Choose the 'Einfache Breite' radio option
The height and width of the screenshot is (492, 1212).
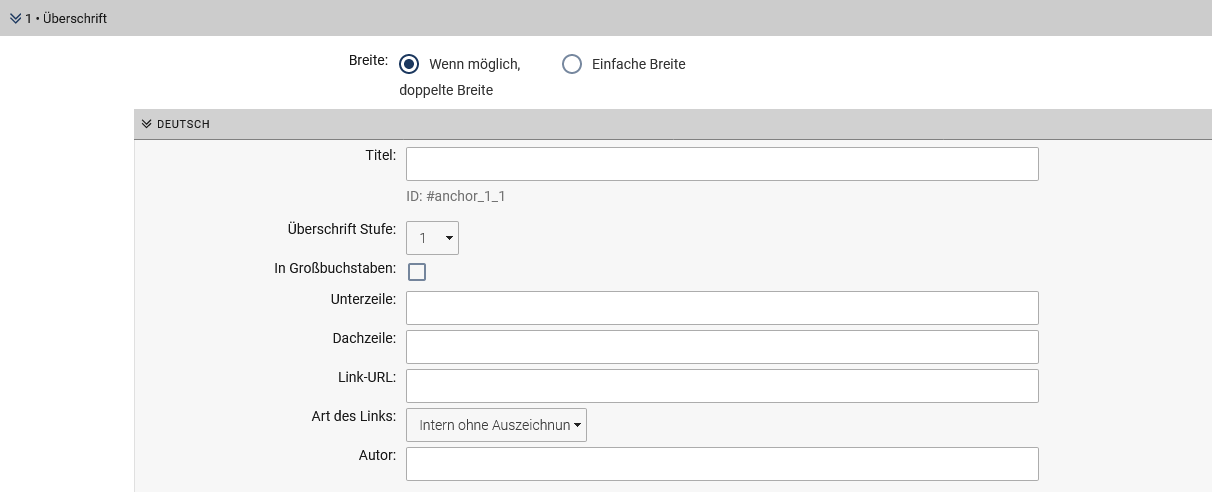[572, 64]
